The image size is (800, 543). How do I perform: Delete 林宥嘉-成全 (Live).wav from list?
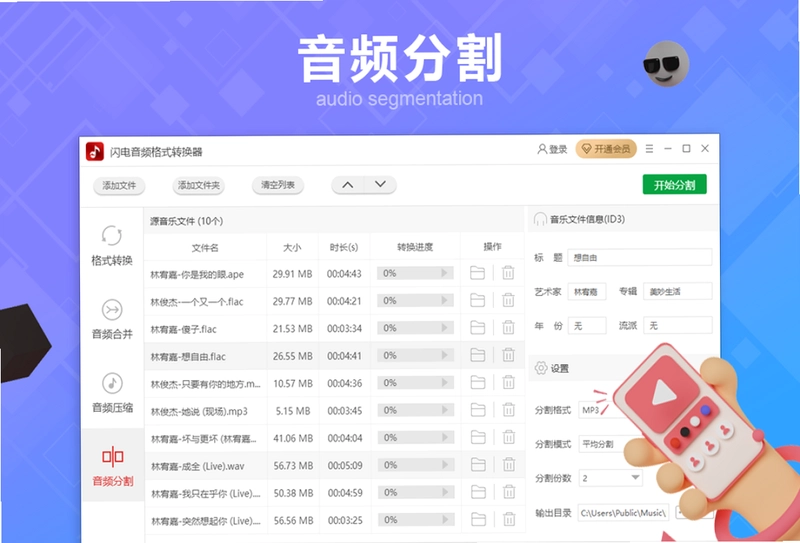[x=508, y=464]
